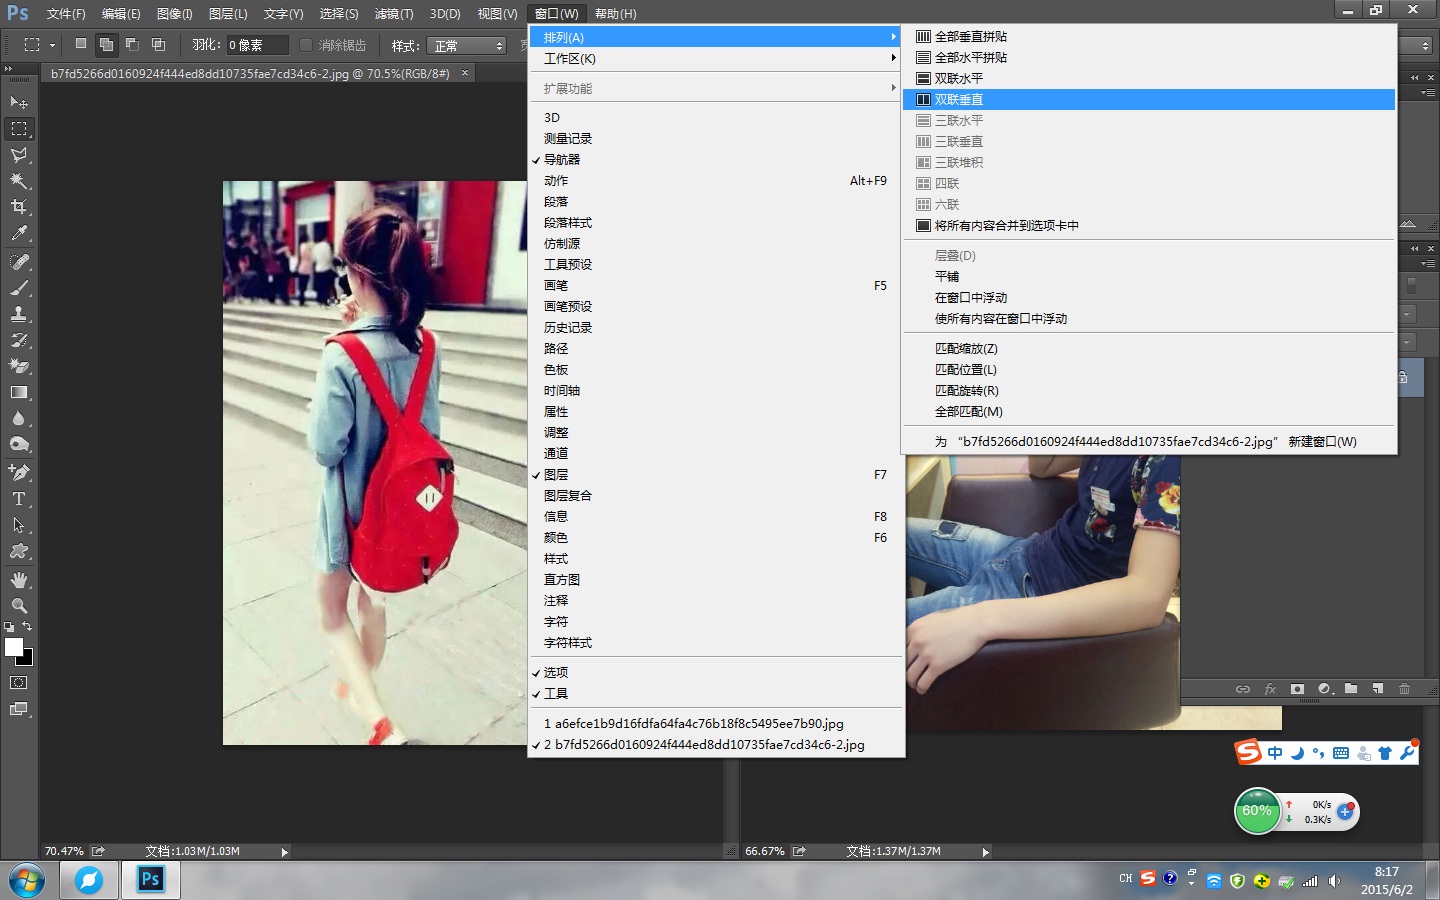
Task: Select the Crop tool
Action: 19,207
